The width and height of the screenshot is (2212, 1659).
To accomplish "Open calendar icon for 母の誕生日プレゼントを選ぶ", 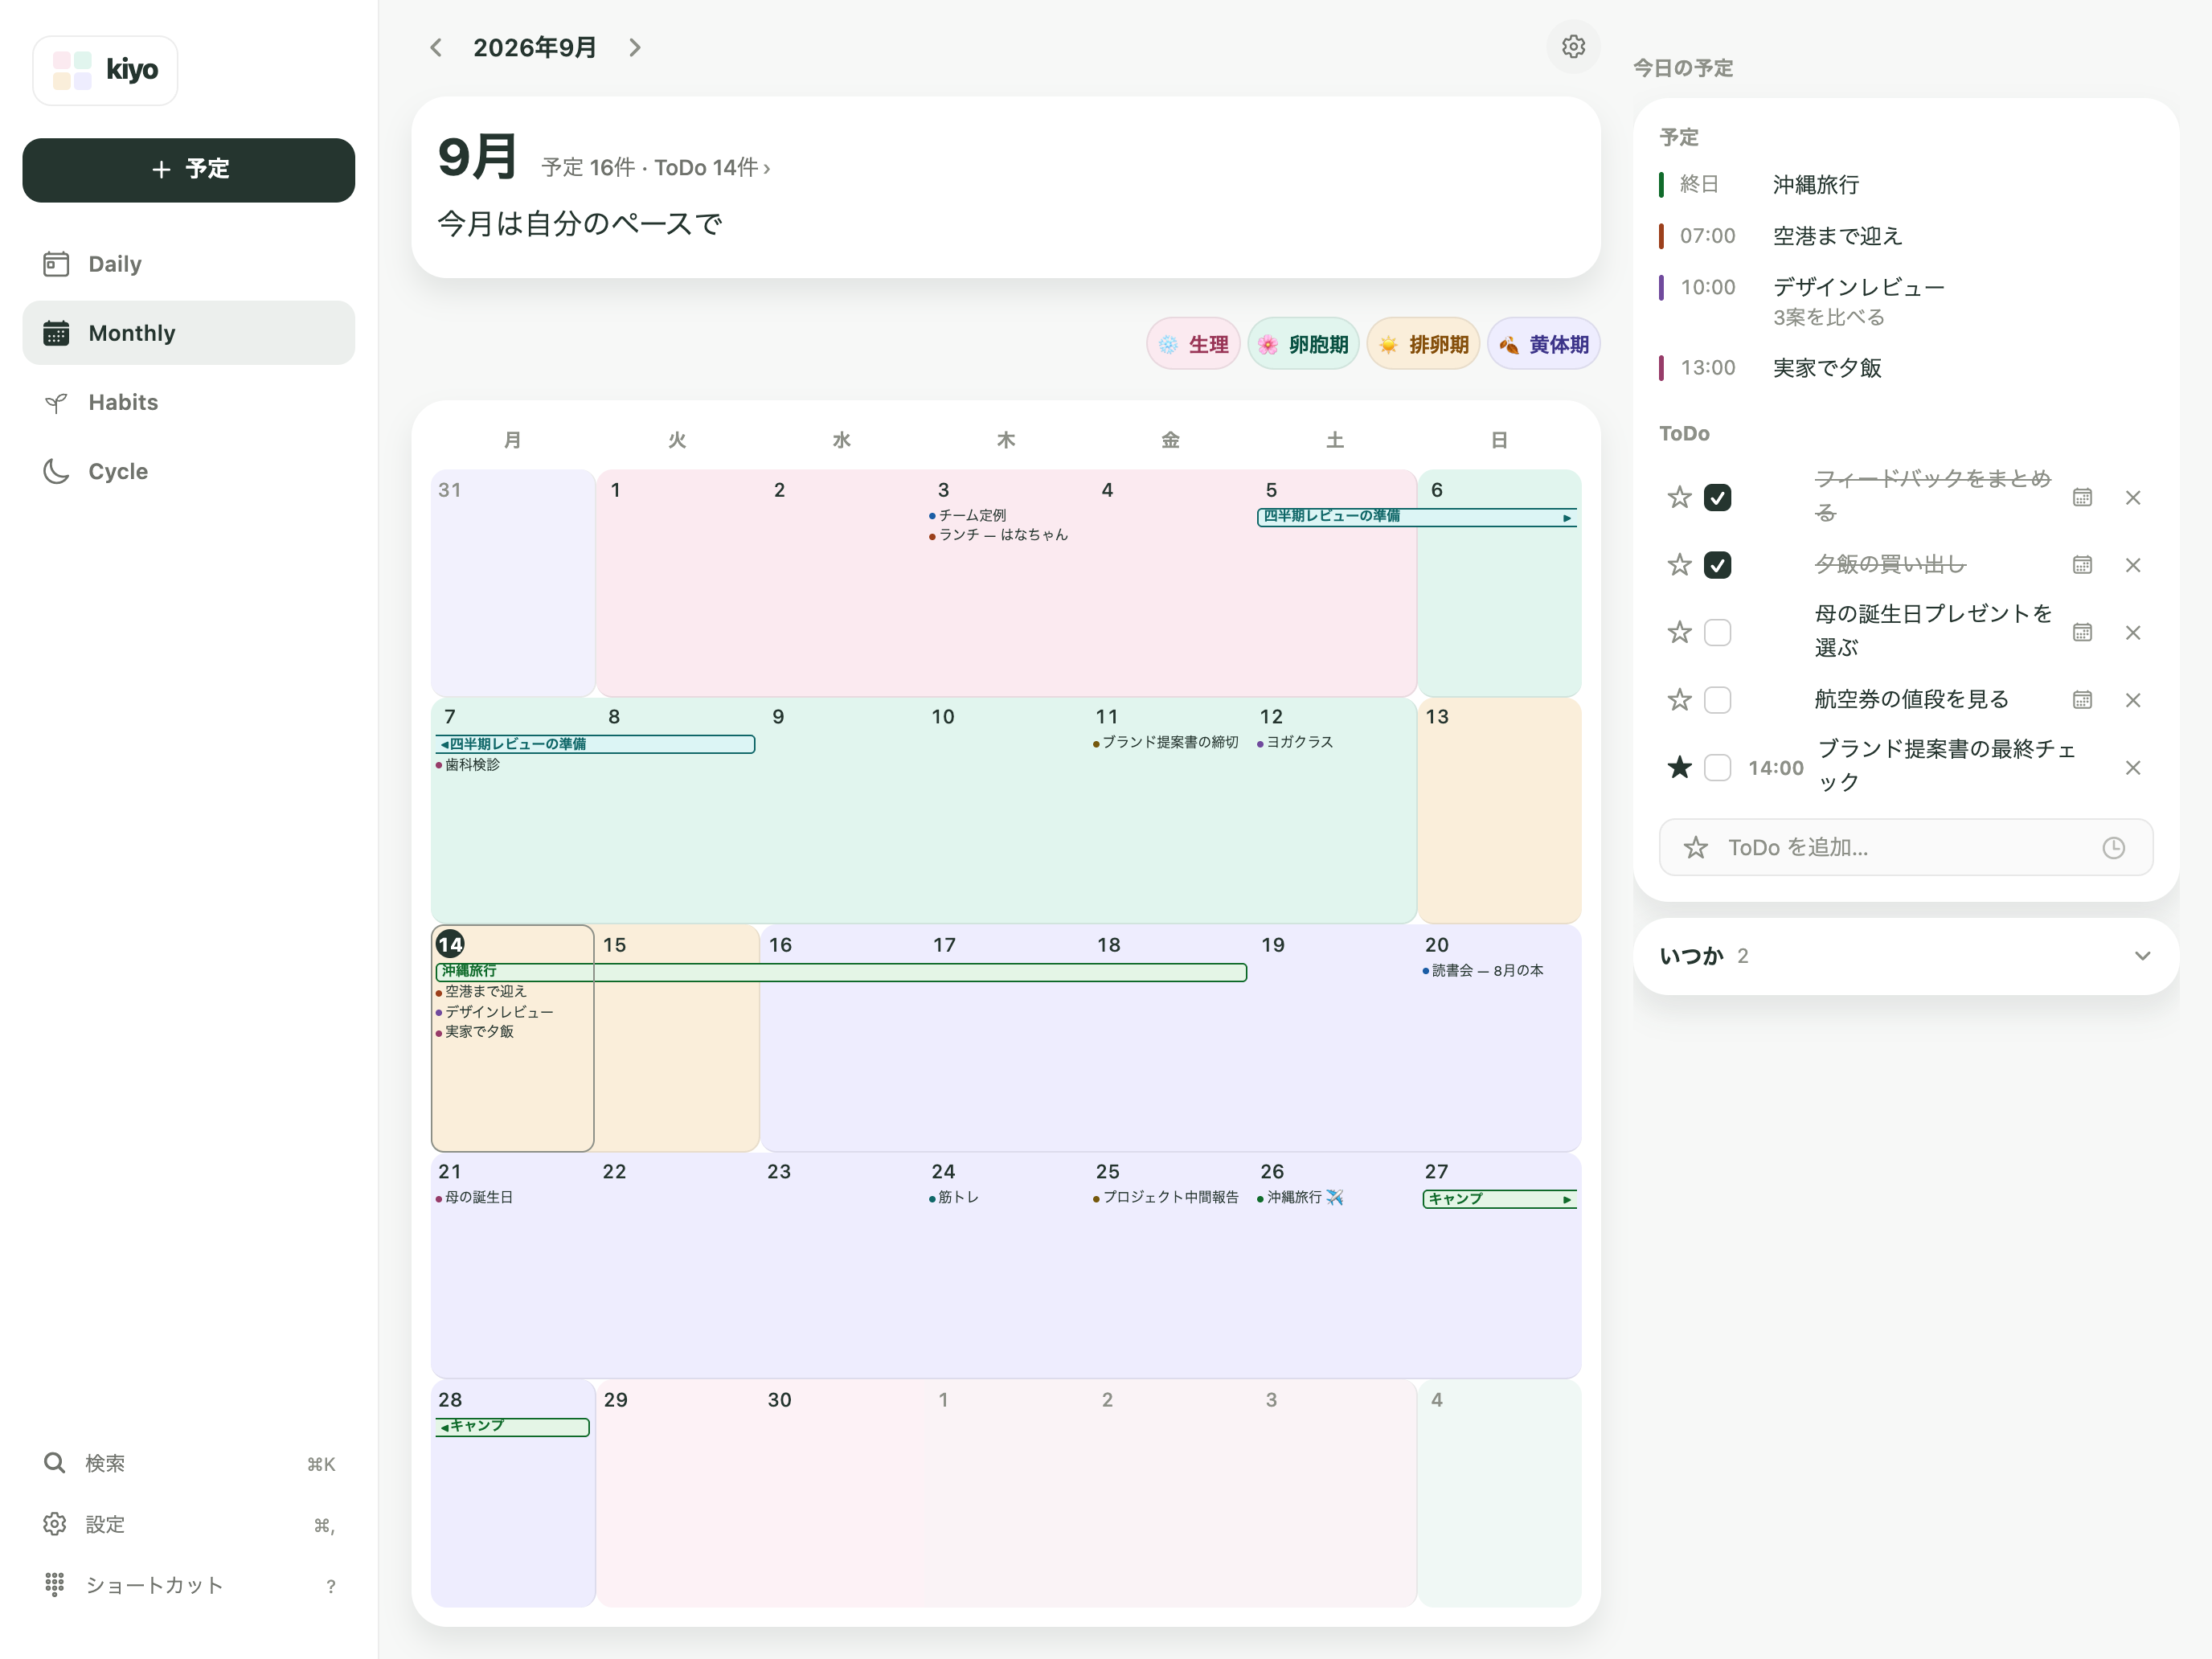I will point(2082,632).
